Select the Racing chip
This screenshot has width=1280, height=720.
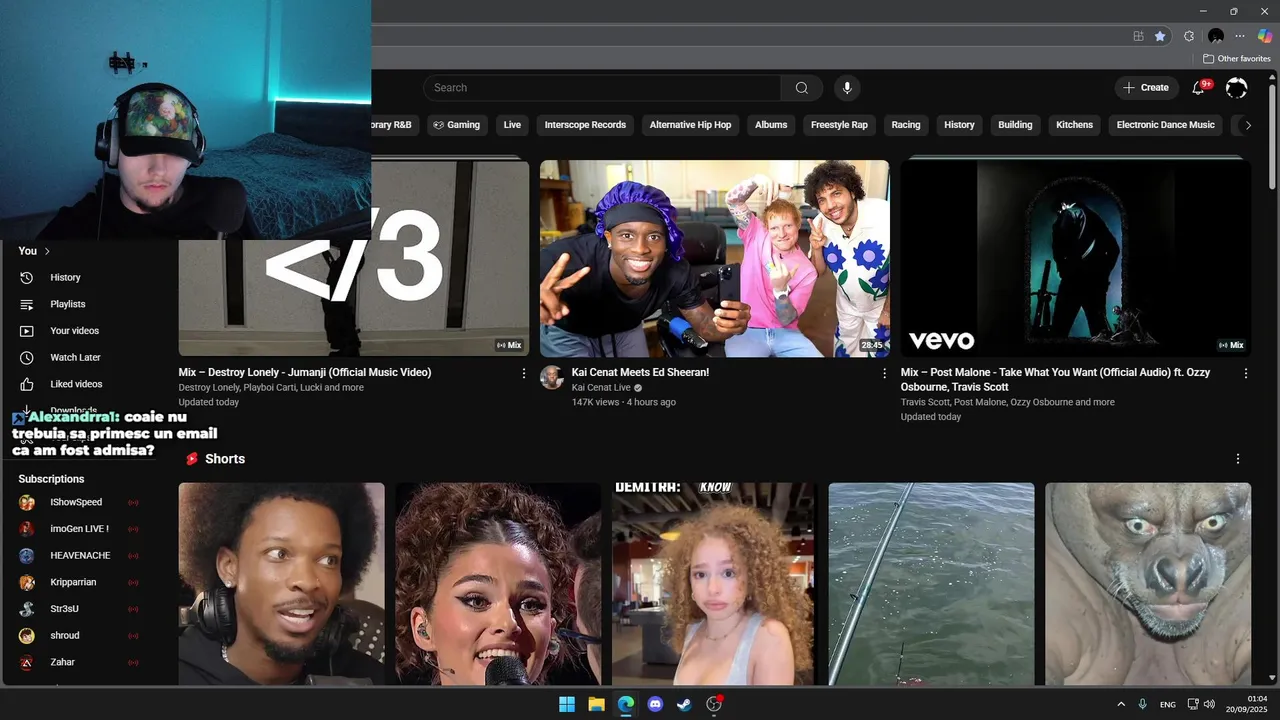click(906, 125)
